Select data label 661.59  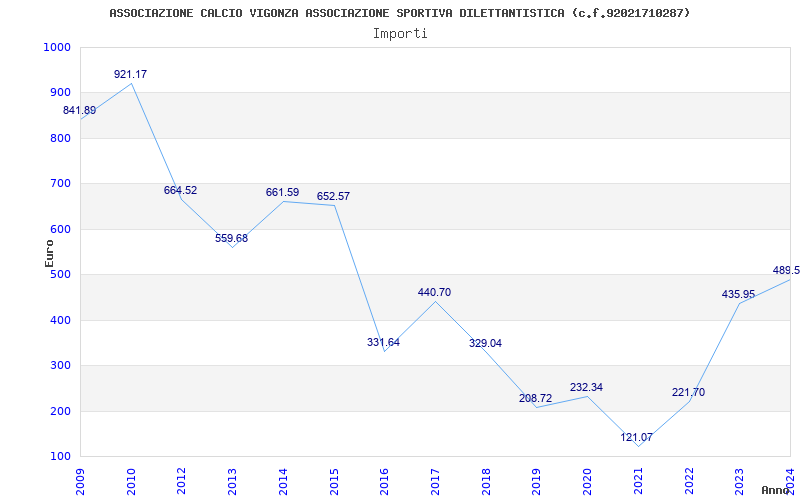pyautogui.click(x=282, y=193)
